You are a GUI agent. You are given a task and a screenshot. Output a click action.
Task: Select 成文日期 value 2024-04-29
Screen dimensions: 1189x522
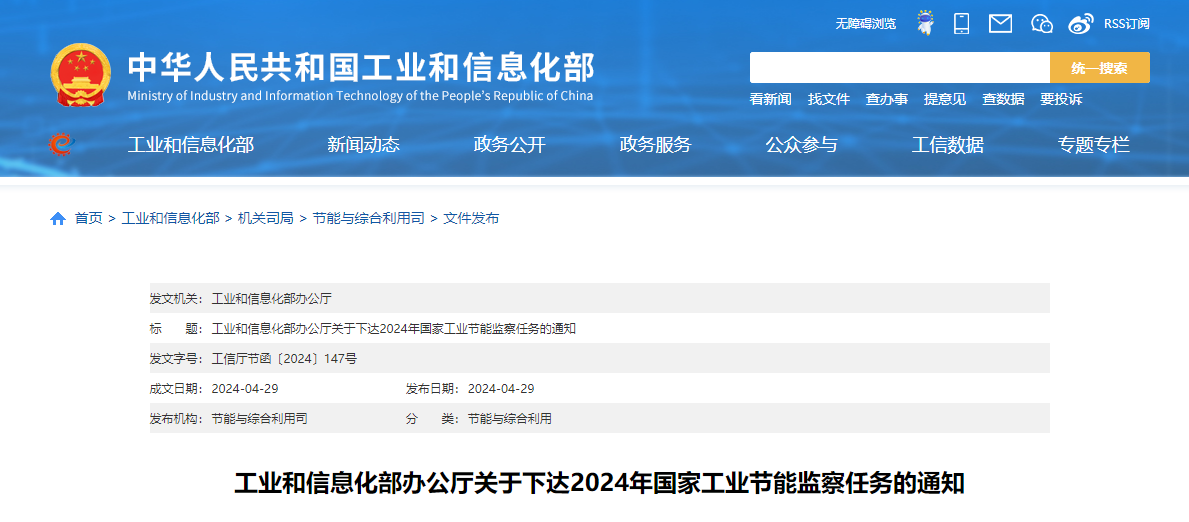pyautogui.click(x=245, y=388)
